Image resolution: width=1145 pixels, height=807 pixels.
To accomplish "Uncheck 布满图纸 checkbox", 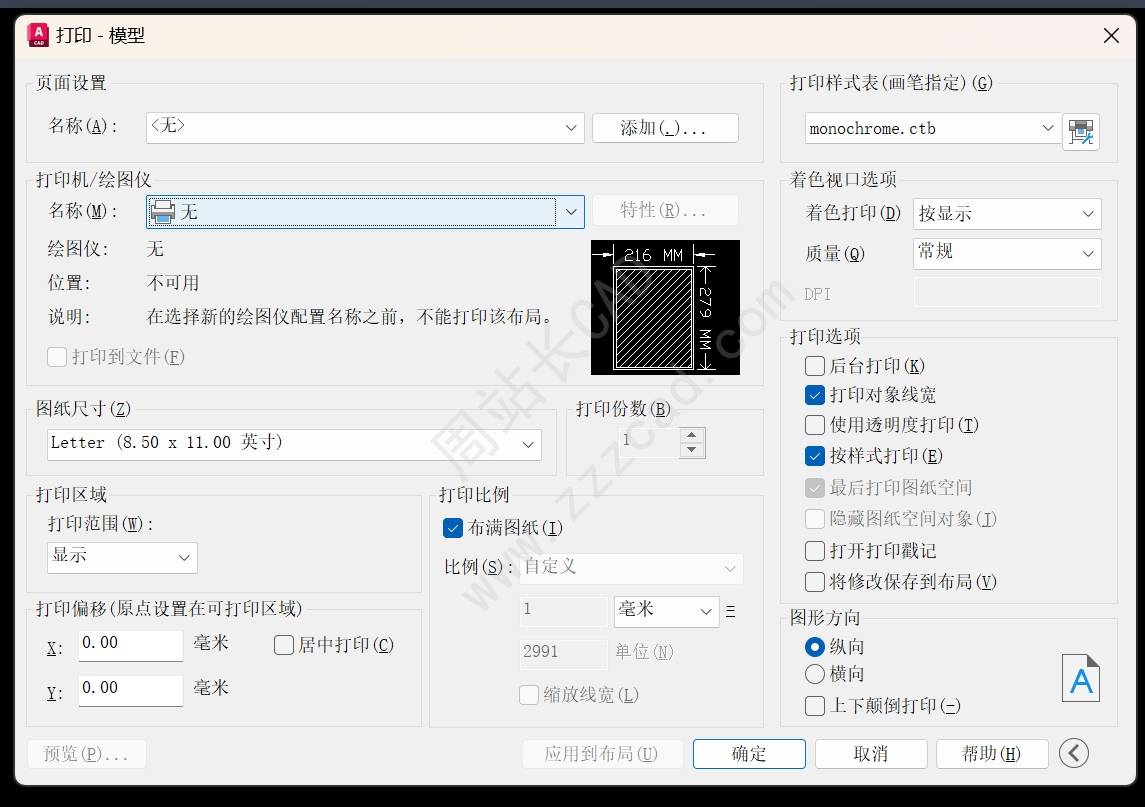I will point(453,528).
